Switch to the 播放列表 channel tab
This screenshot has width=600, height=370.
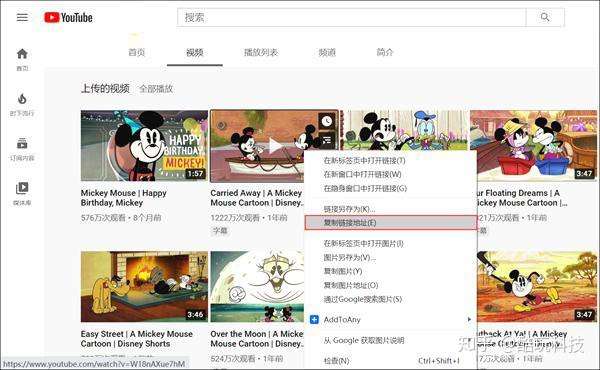coord(261,52)
